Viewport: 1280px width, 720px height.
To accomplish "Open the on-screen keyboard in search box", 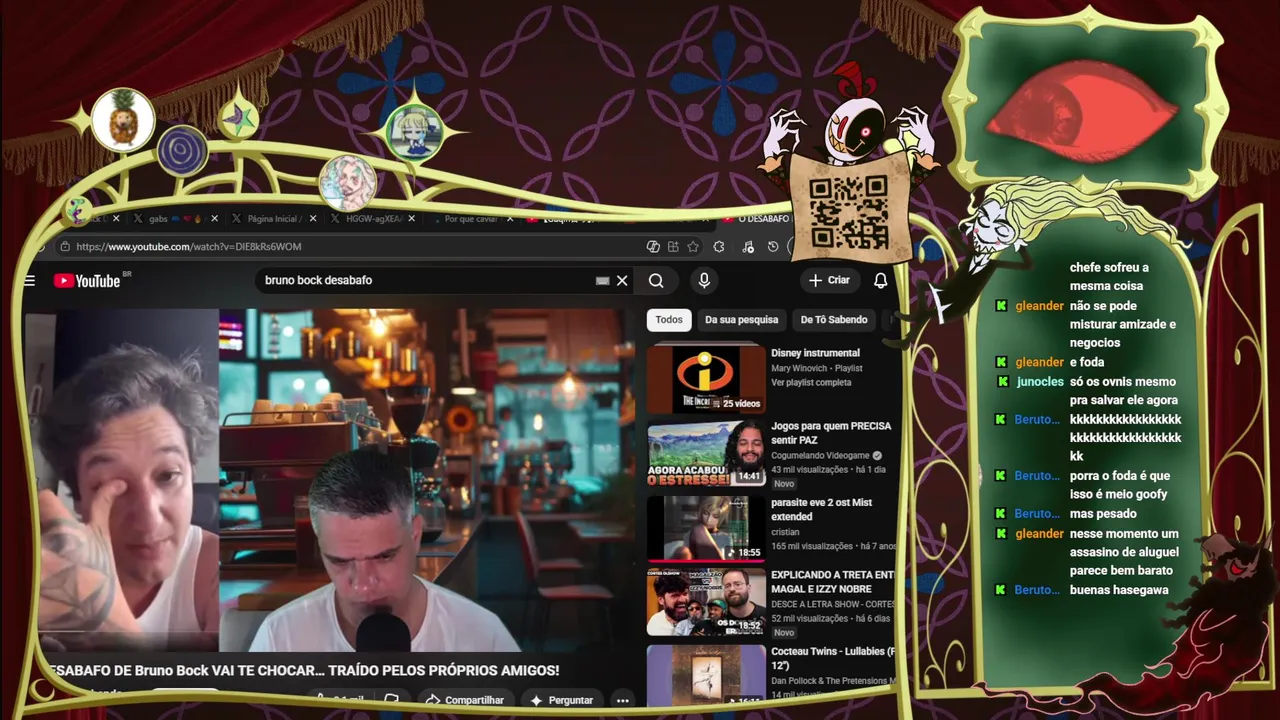I will (602, 281).
